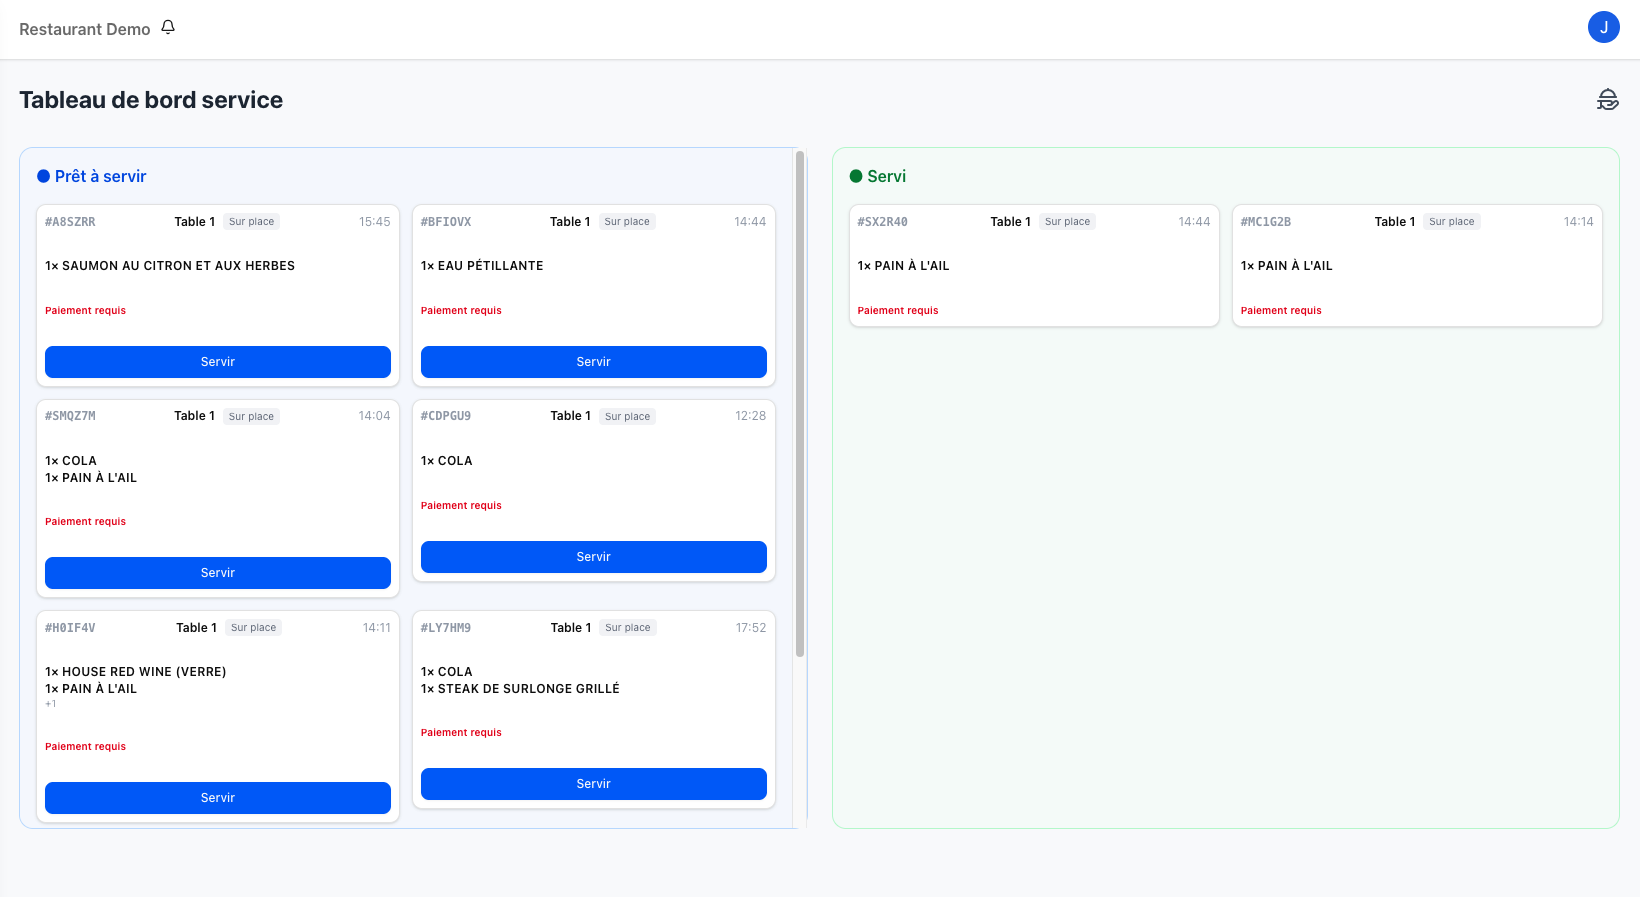
Task: Click the scrollbar of Prêt à servir column
Action: 800,404
